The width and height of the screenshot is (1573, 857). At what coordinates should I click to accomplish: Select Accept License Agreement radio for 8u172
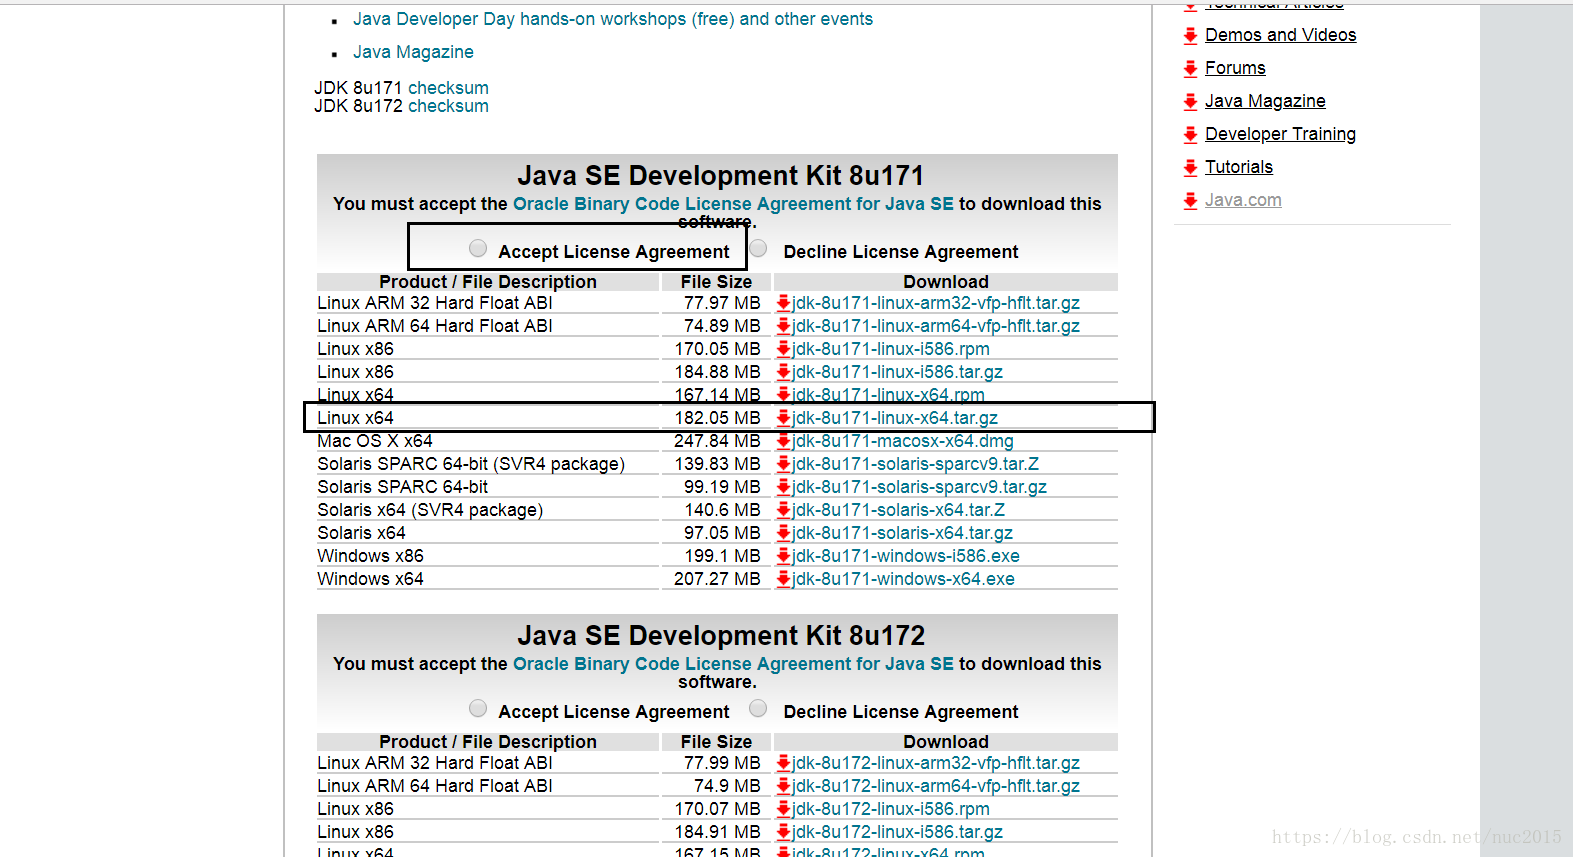(478, 708)
